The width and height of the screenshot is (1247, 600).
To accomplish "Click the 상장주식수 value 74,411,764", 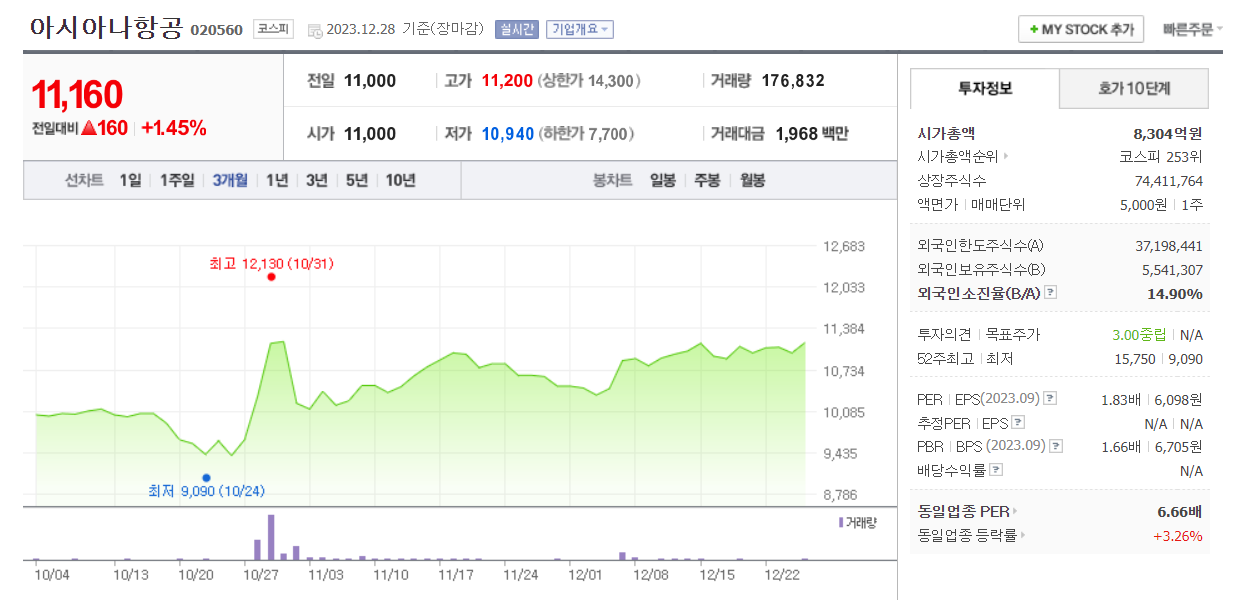I will (1169, 180).
